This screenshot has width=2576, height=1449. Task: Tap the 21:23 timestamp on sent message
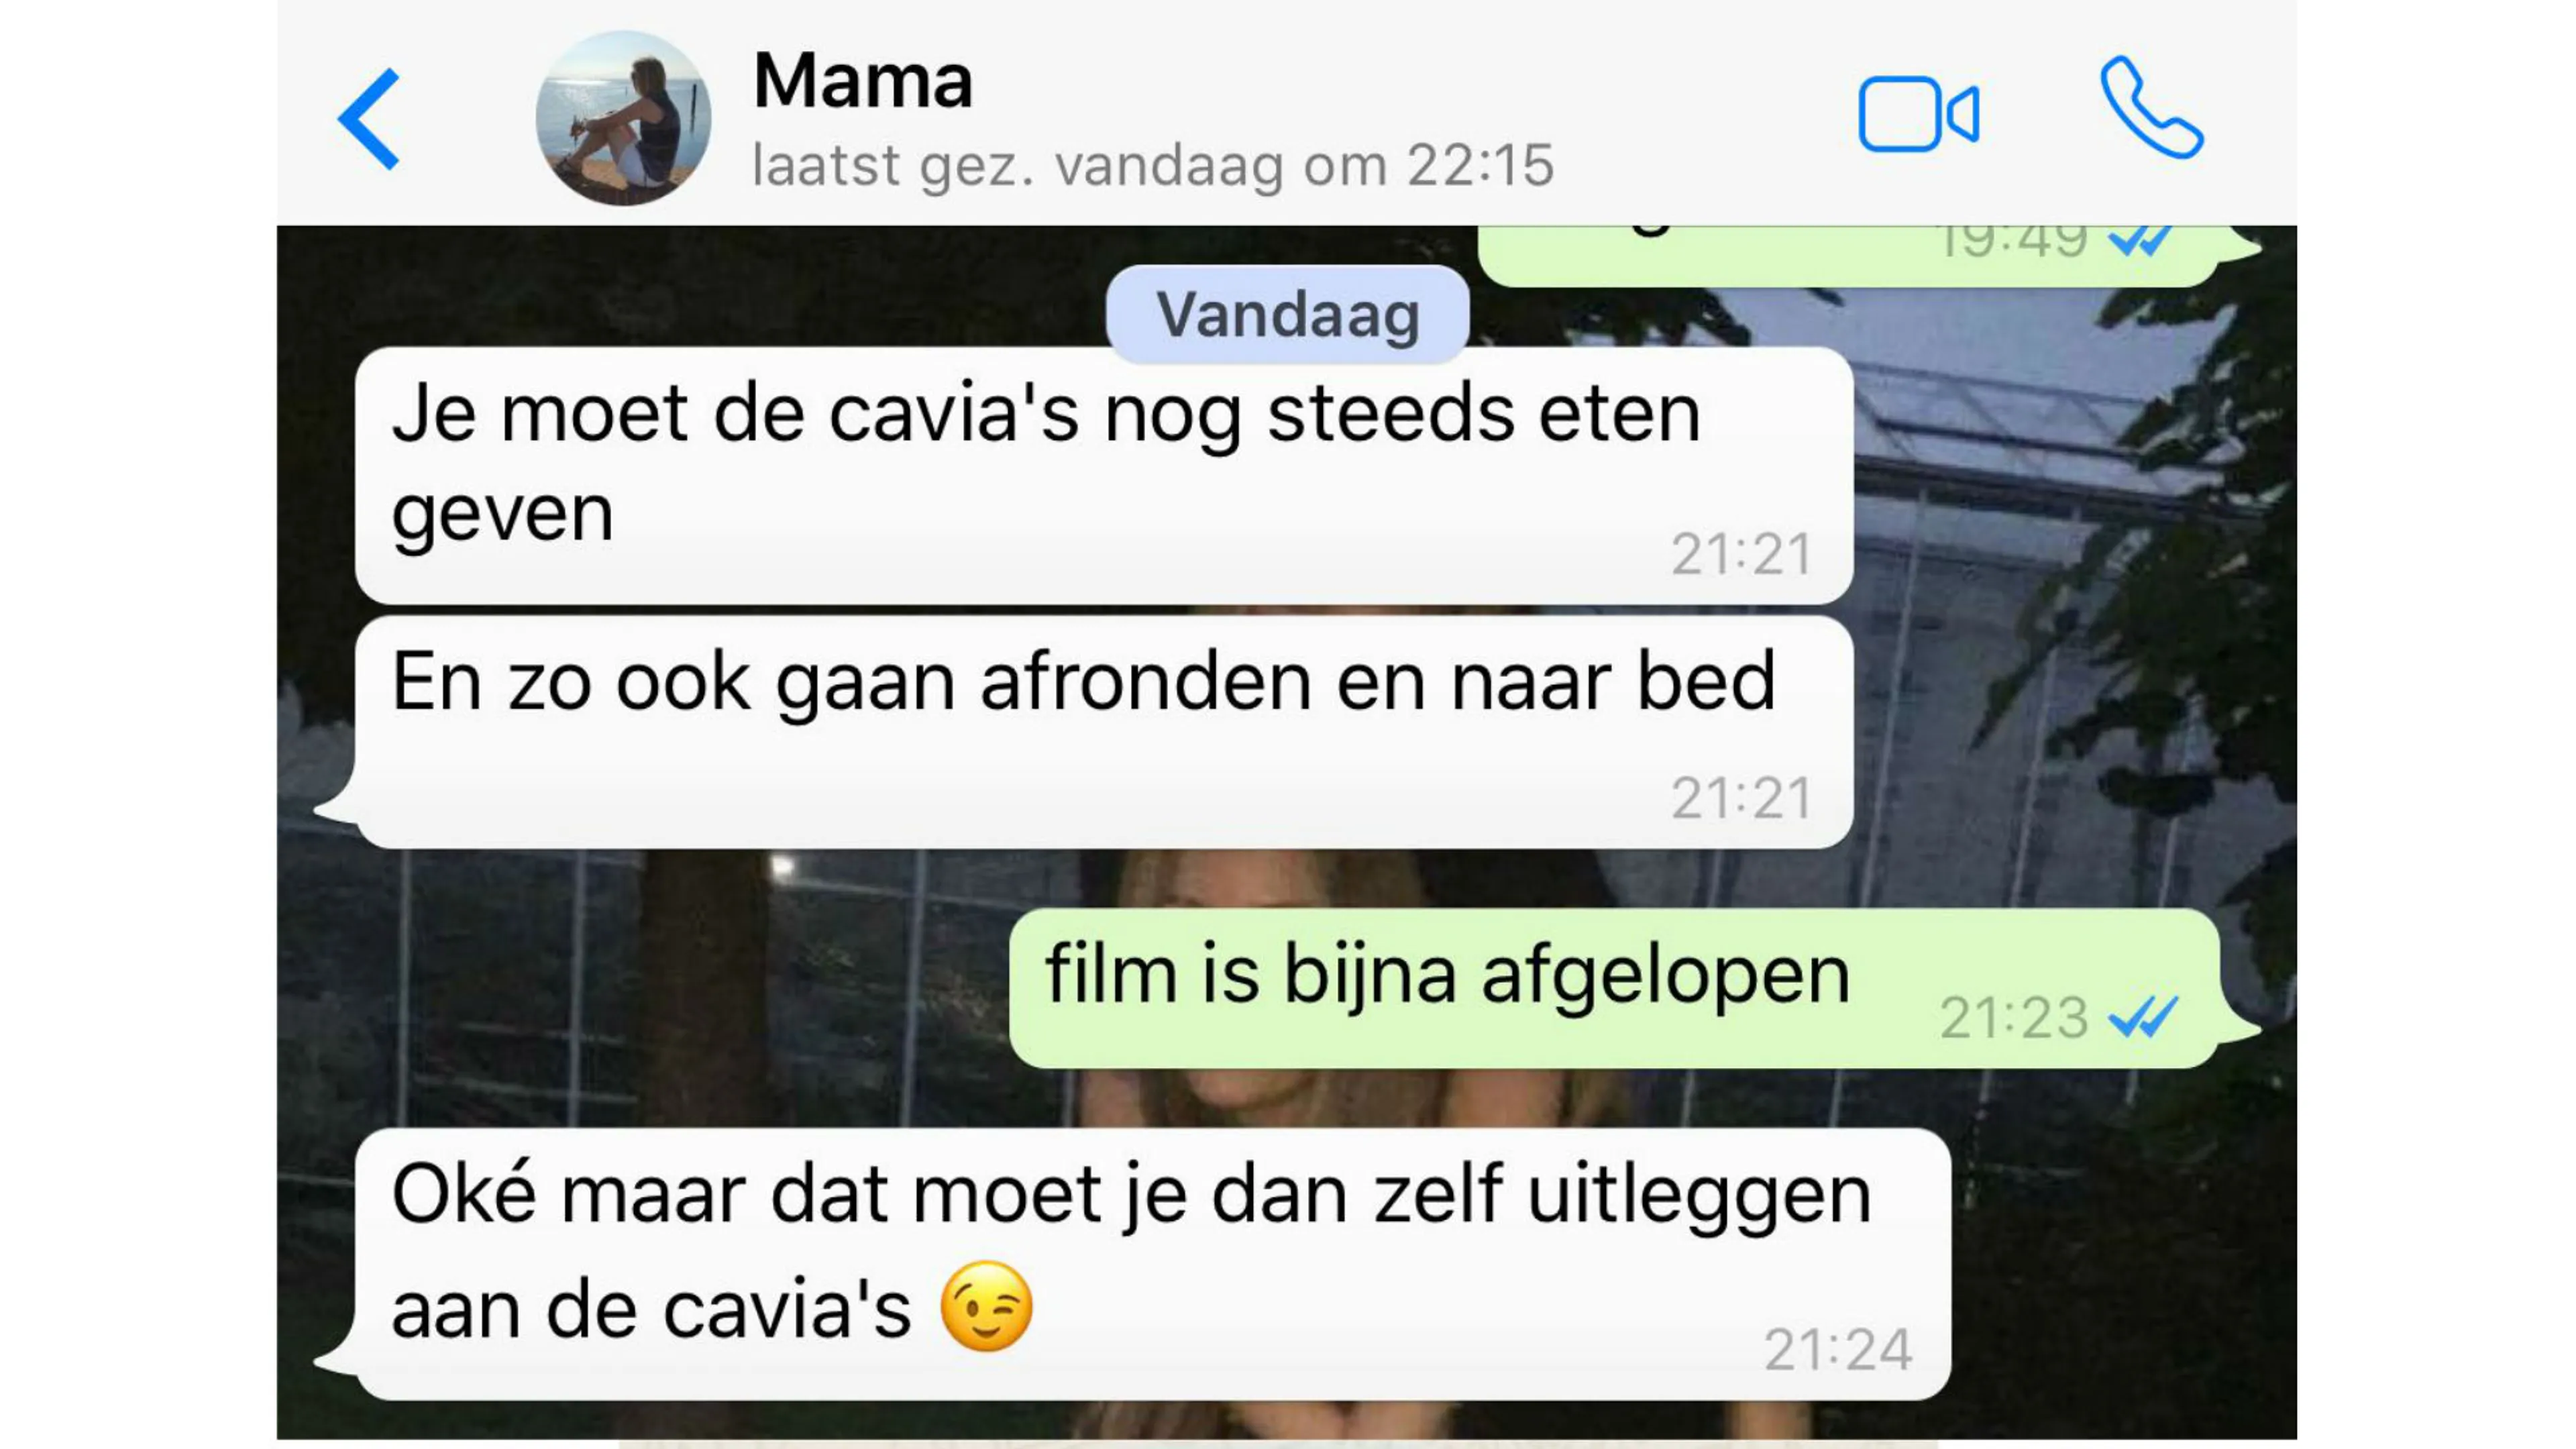(2014, 1018)
